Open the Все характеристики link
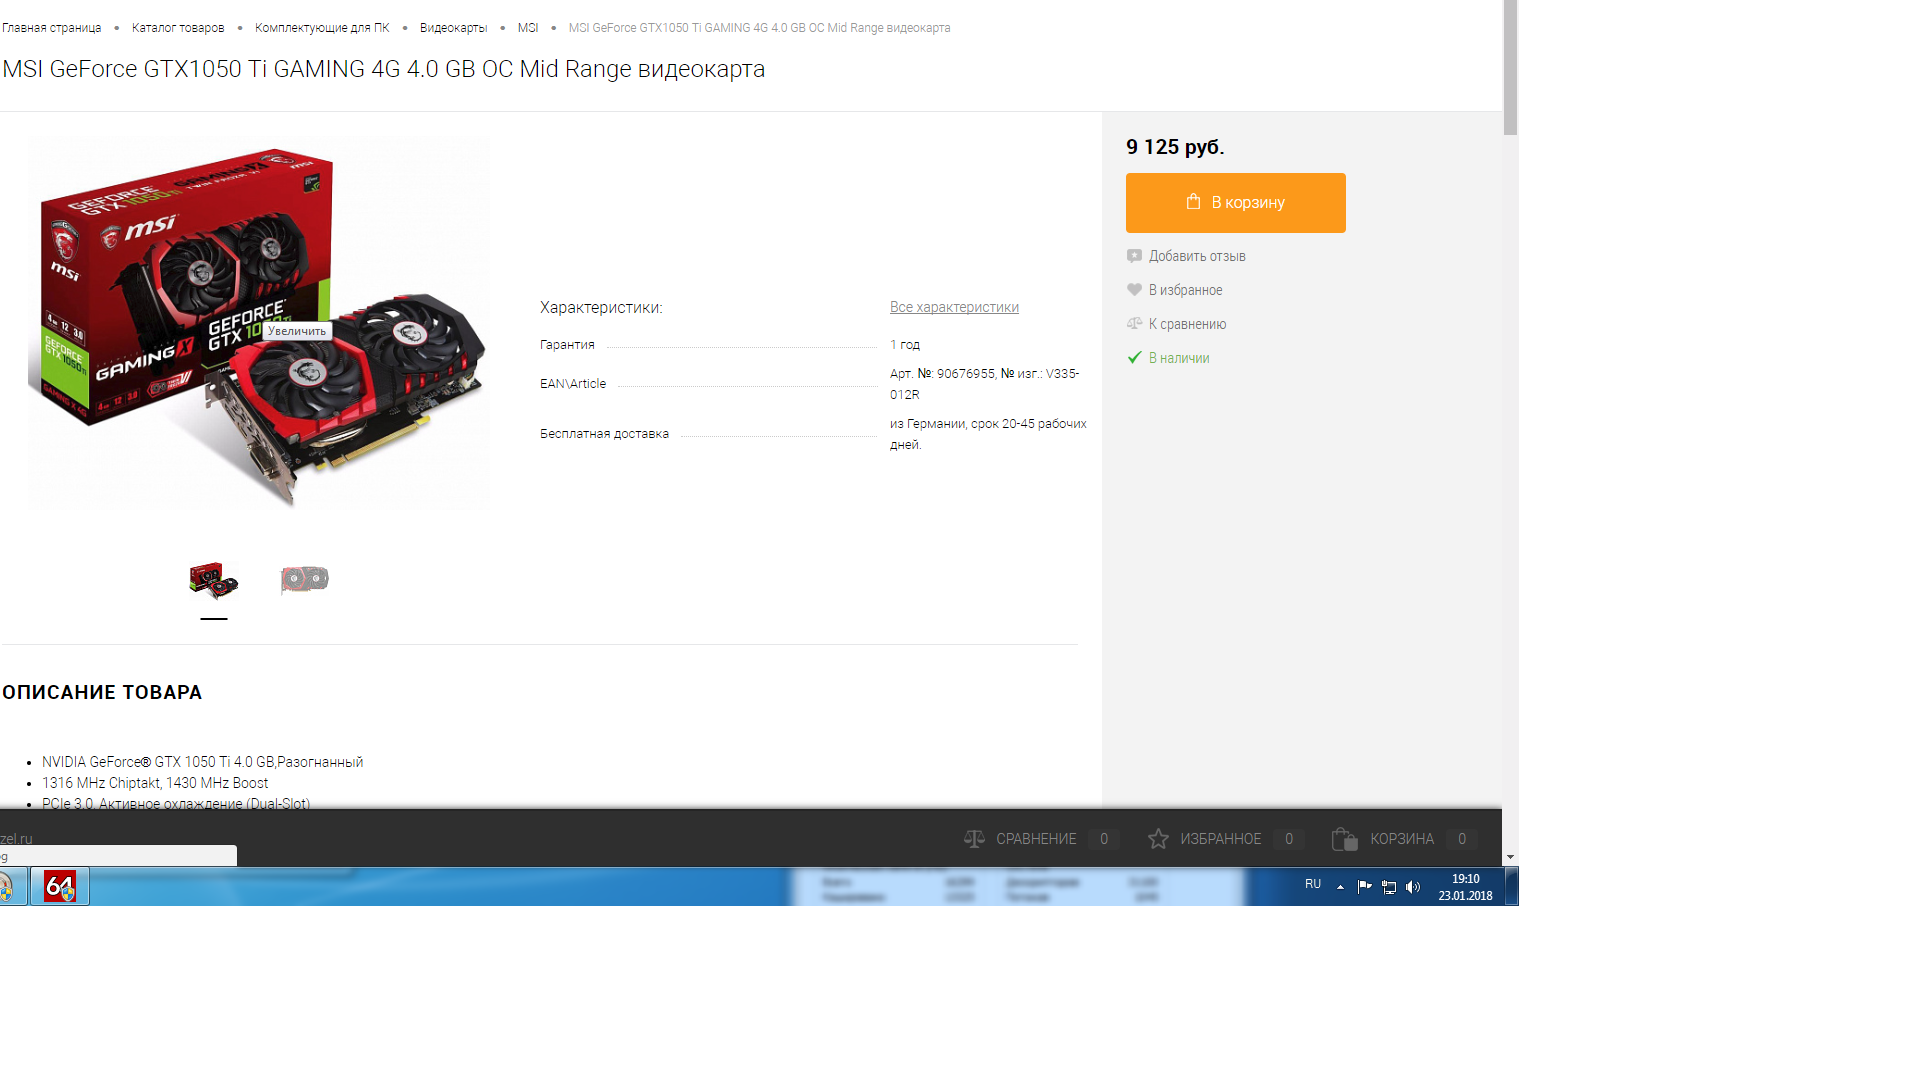The width and height of the screenshot is (1920, 1080). tap(954, 307)
